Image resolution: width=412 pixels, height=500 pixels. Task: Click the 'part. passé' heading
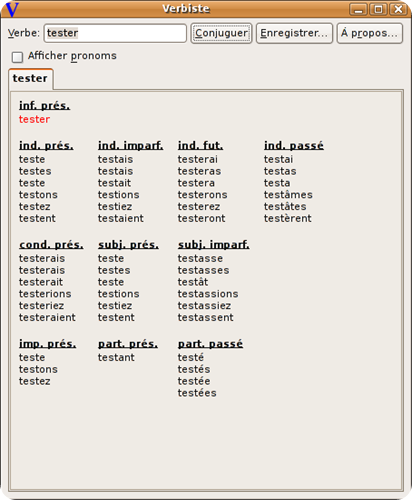point(210,344)
